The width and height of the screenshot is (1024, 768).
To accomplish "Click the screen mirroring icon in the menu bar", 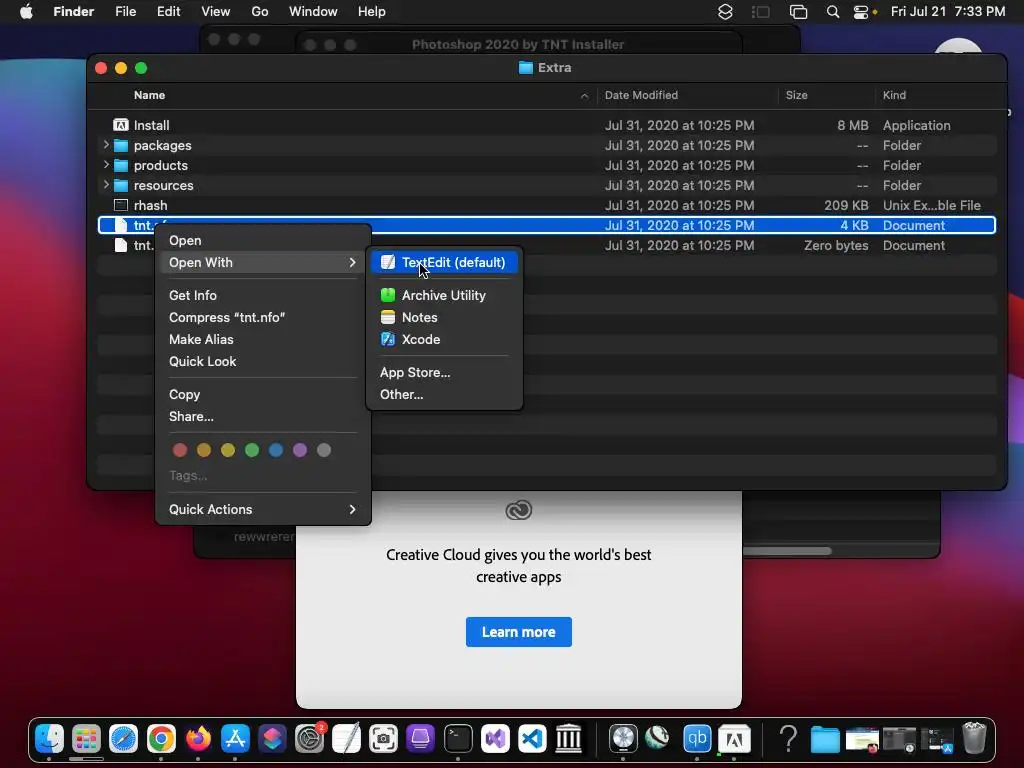I will click(798, 12).
